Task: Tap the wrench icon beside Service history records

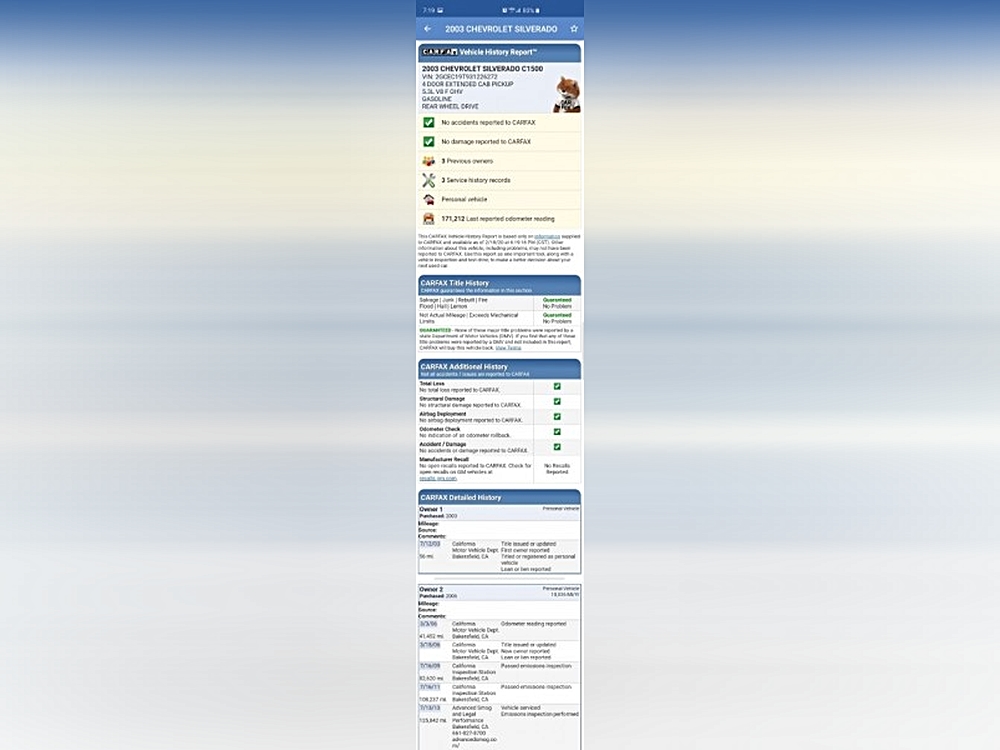Action: 429,180
